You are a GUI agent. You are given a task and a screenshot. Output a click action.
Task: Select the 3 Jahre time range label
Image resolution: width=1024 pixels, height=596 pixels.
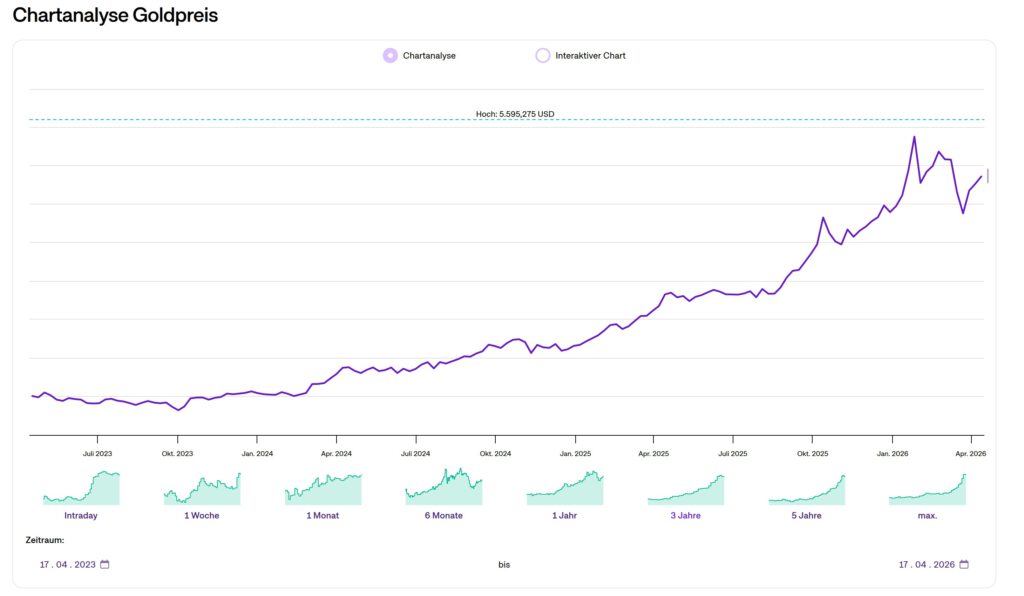tap(686, 515)
